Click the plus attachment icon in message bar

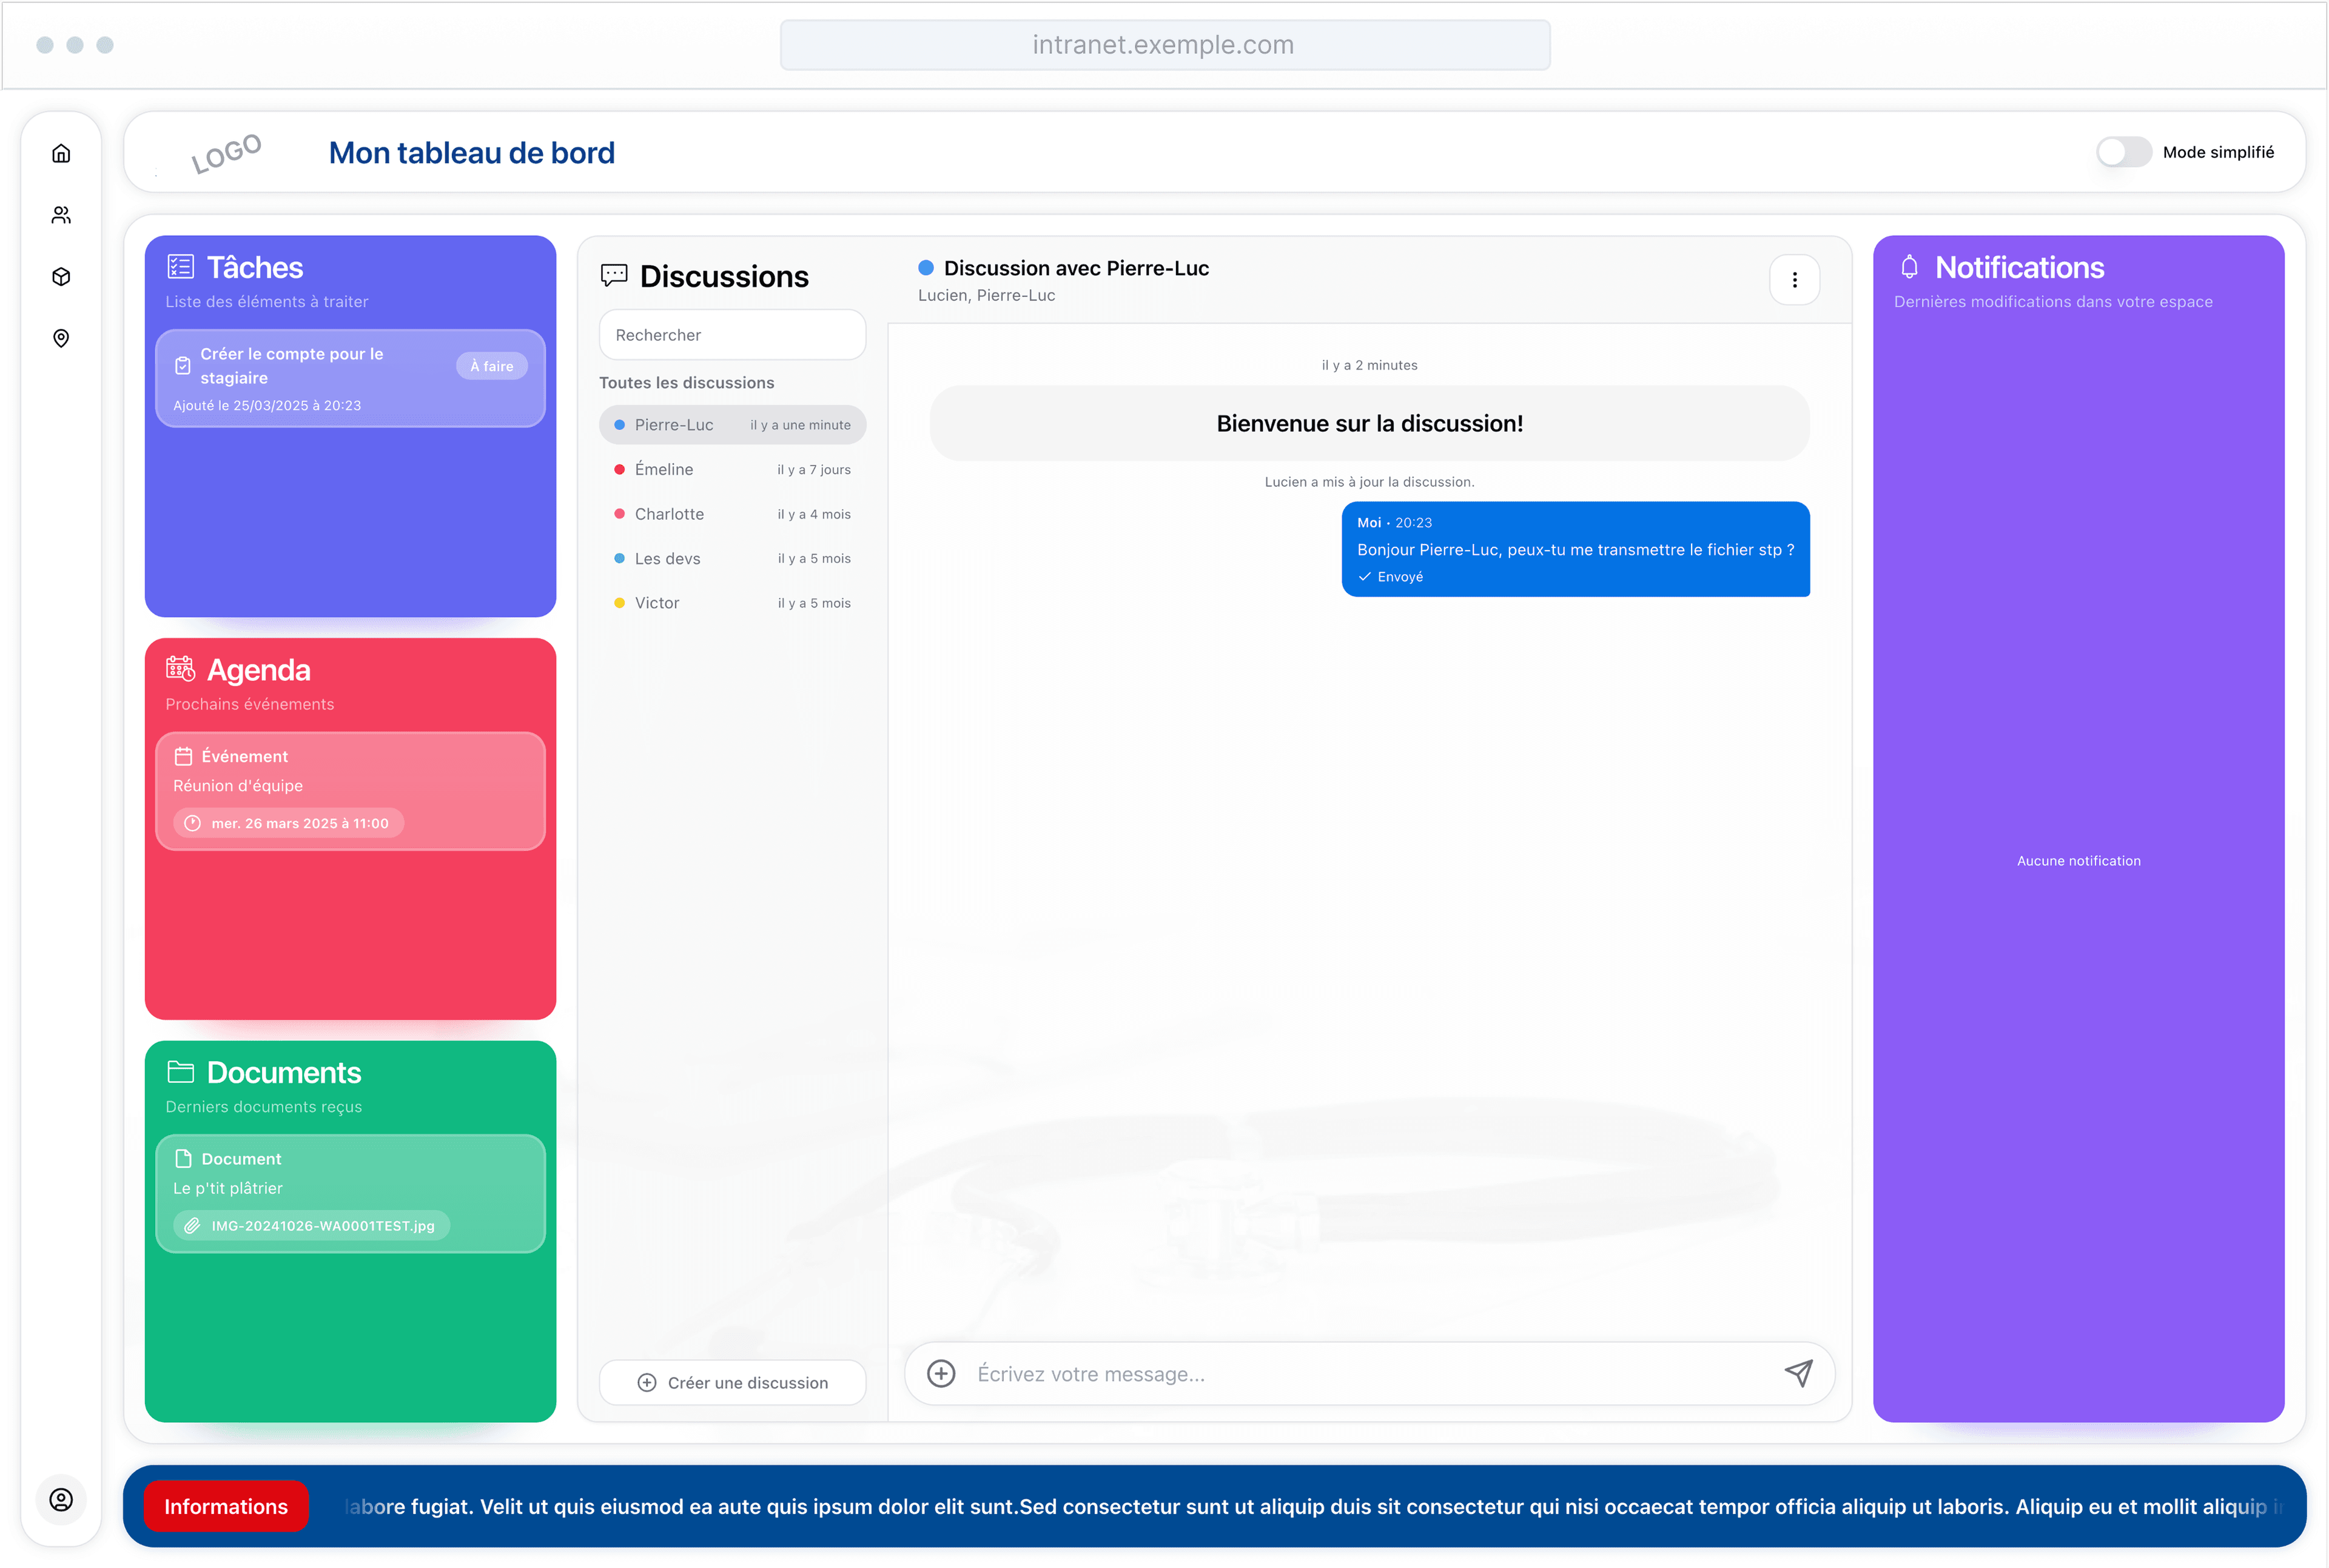tap(941, 1373)
